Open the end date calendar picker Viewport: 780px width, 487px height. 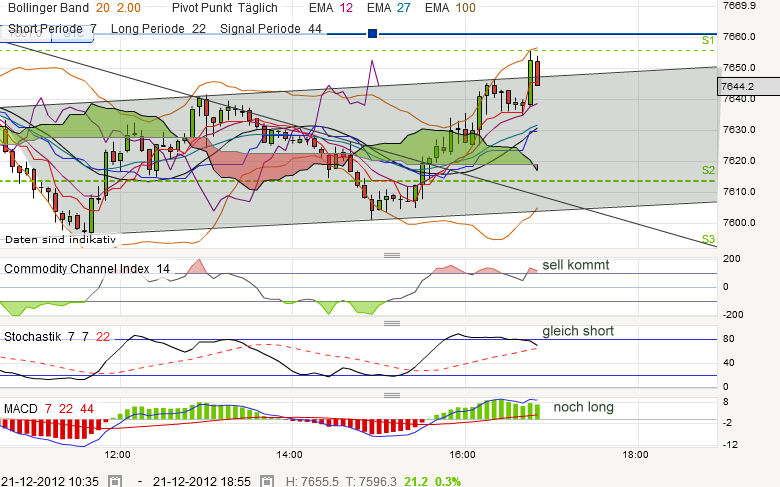[267, 481]
